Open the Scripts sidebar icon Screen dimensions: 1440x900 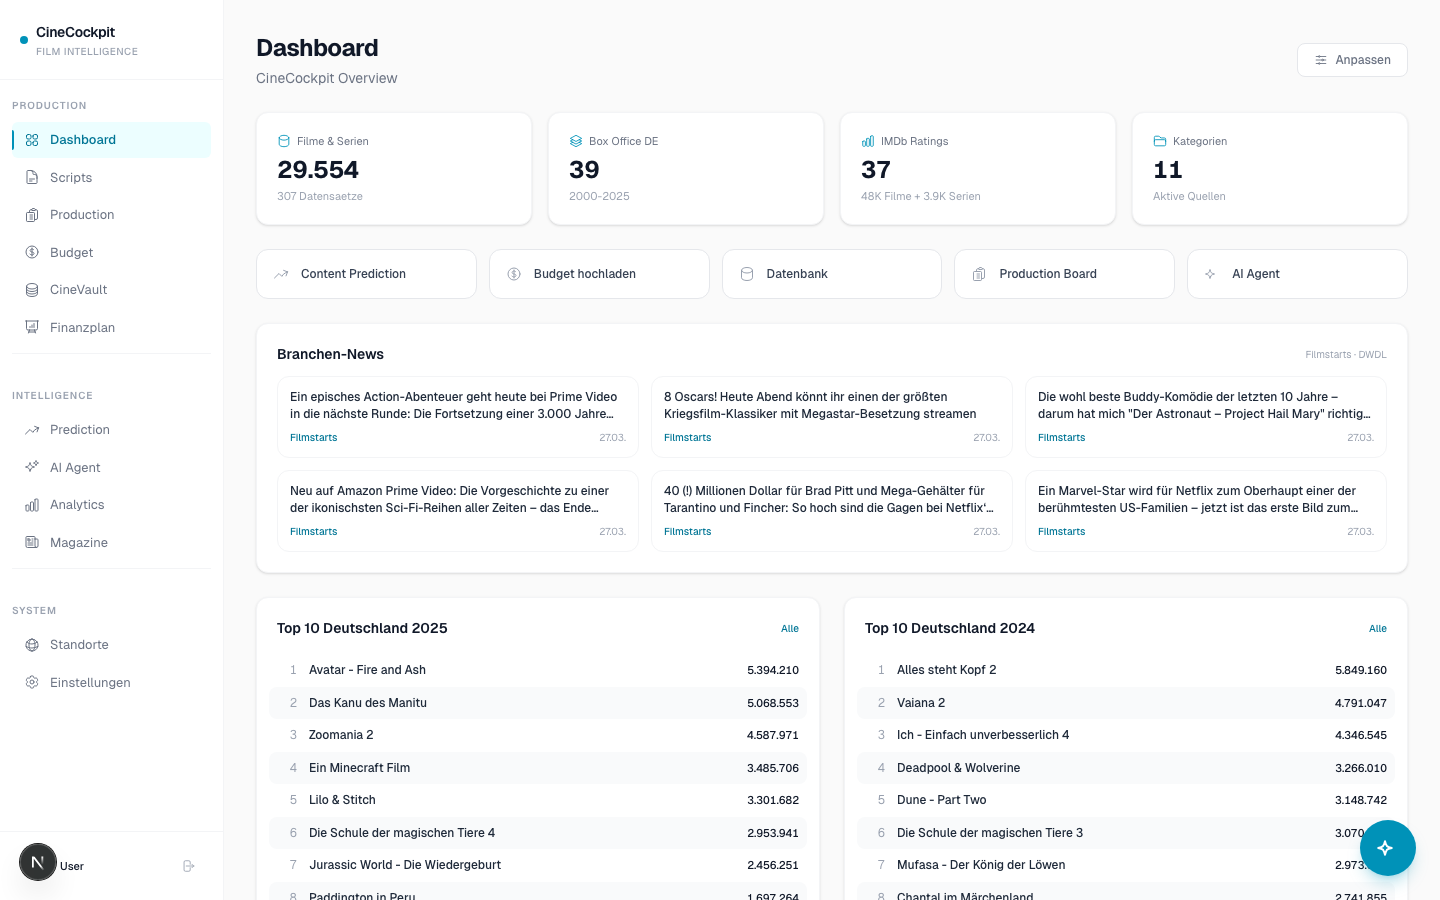[32, 178]
